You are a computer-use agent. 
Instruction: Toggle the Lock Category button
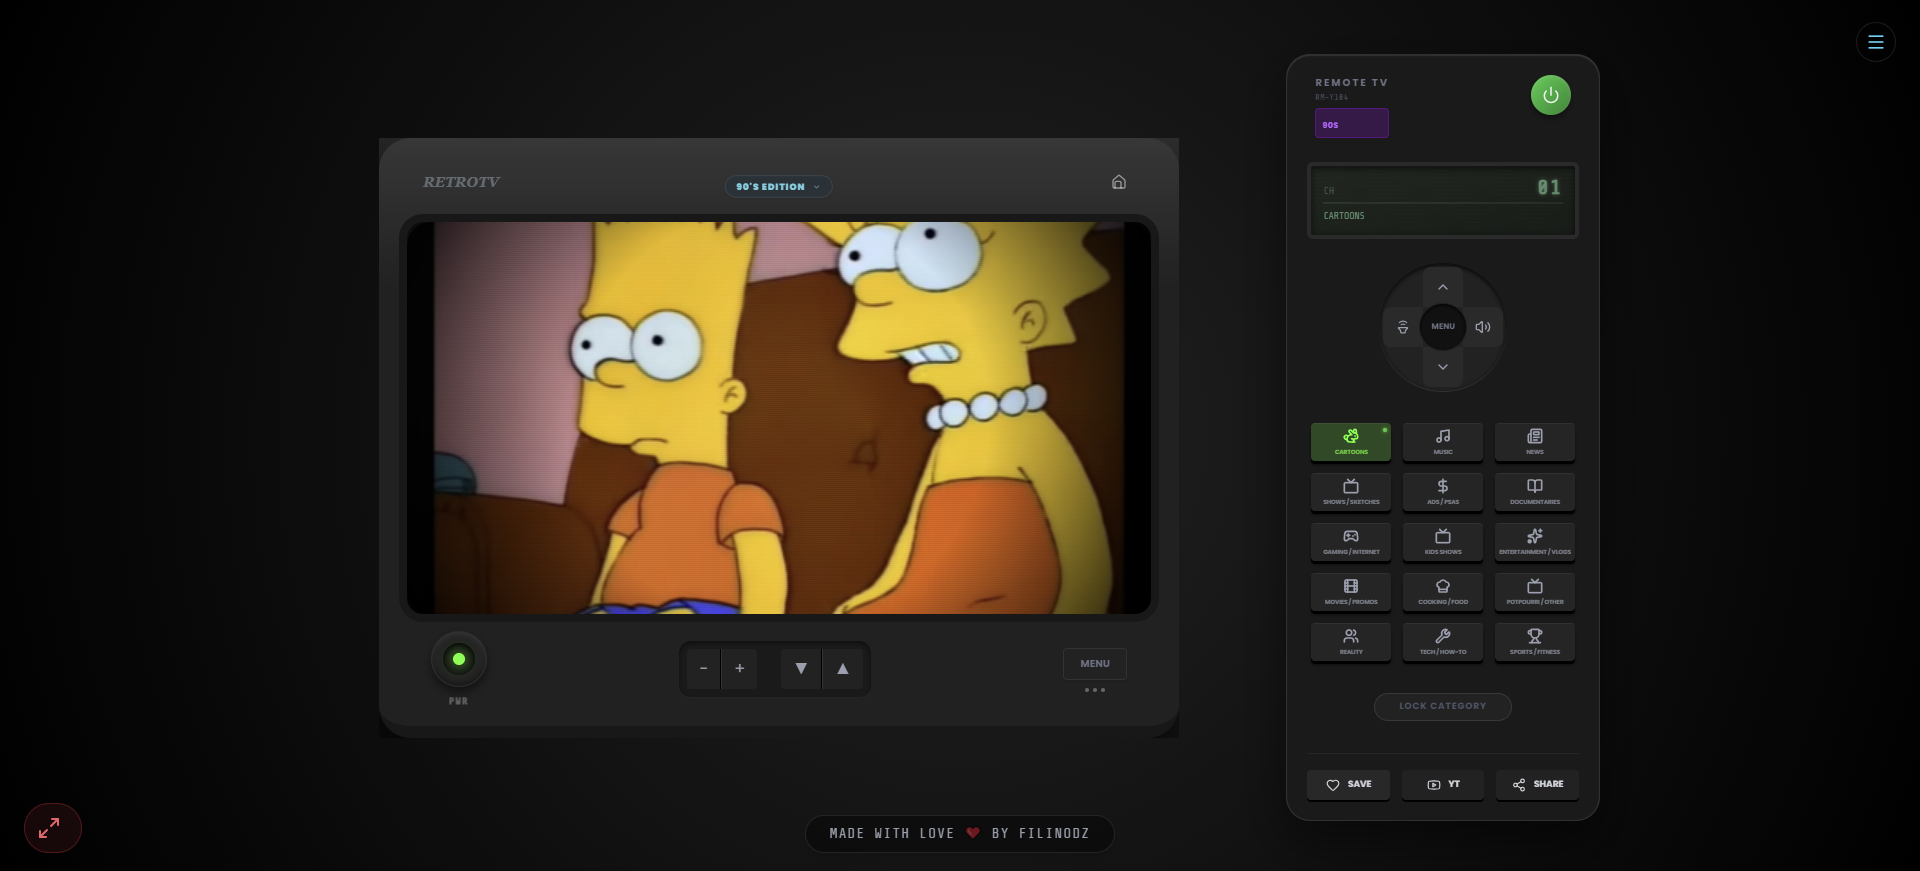tap(1442, 706)
